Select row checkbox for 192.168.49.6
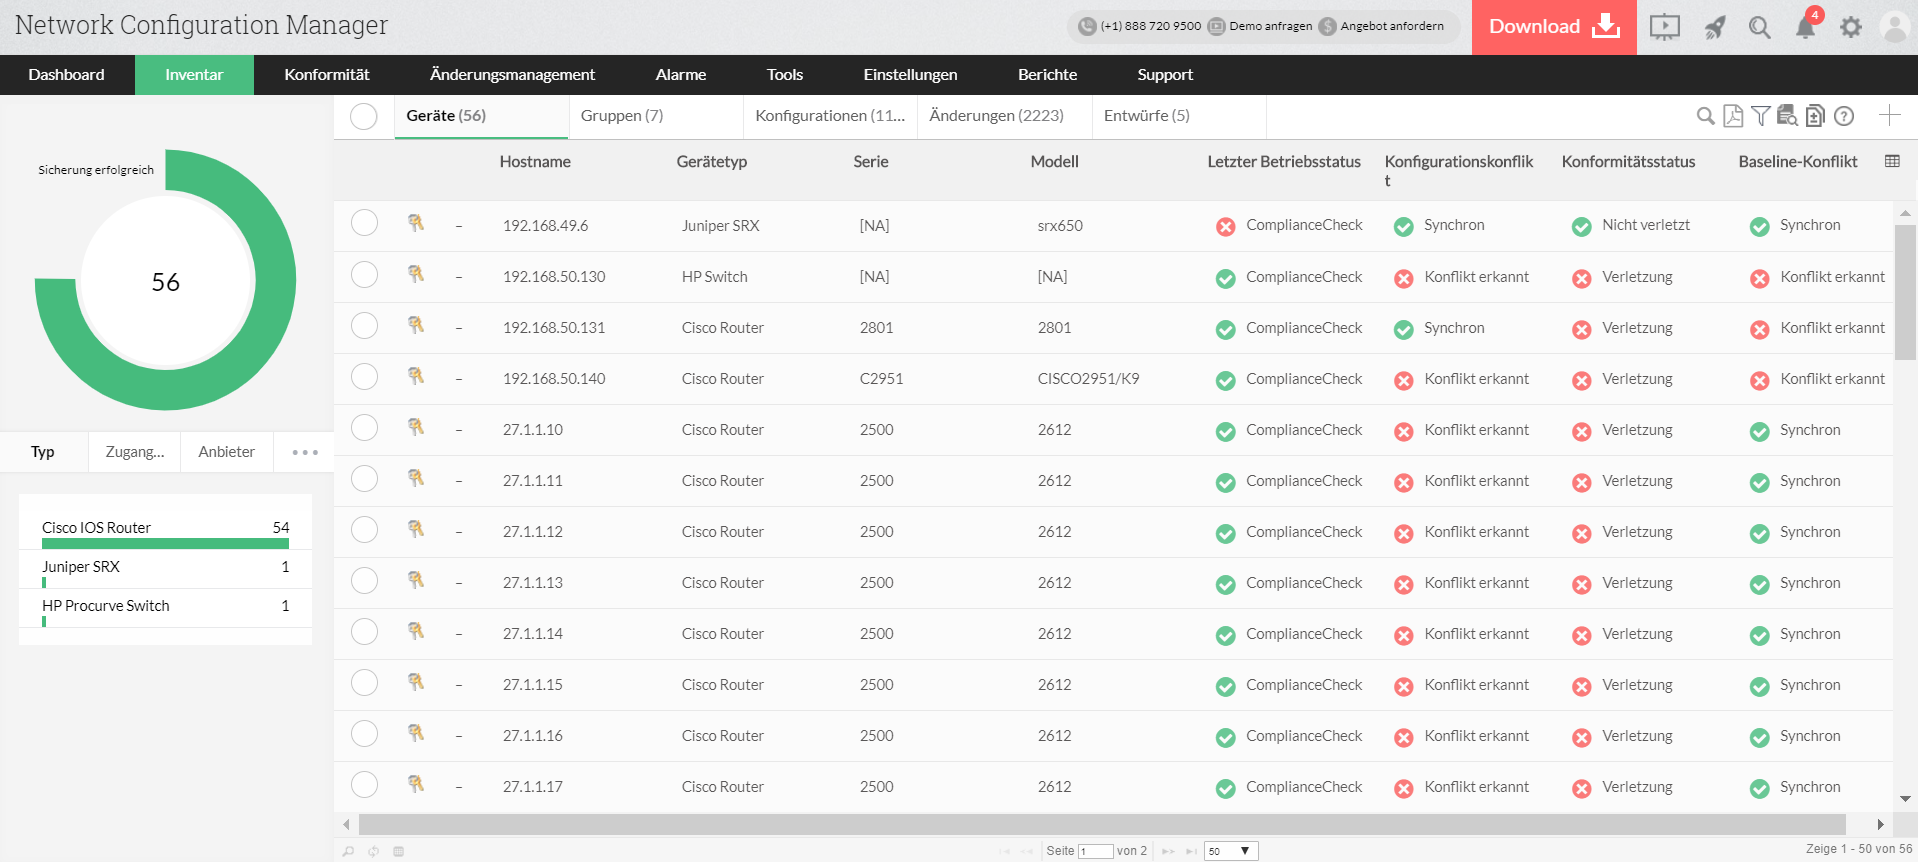 (364, 223)
